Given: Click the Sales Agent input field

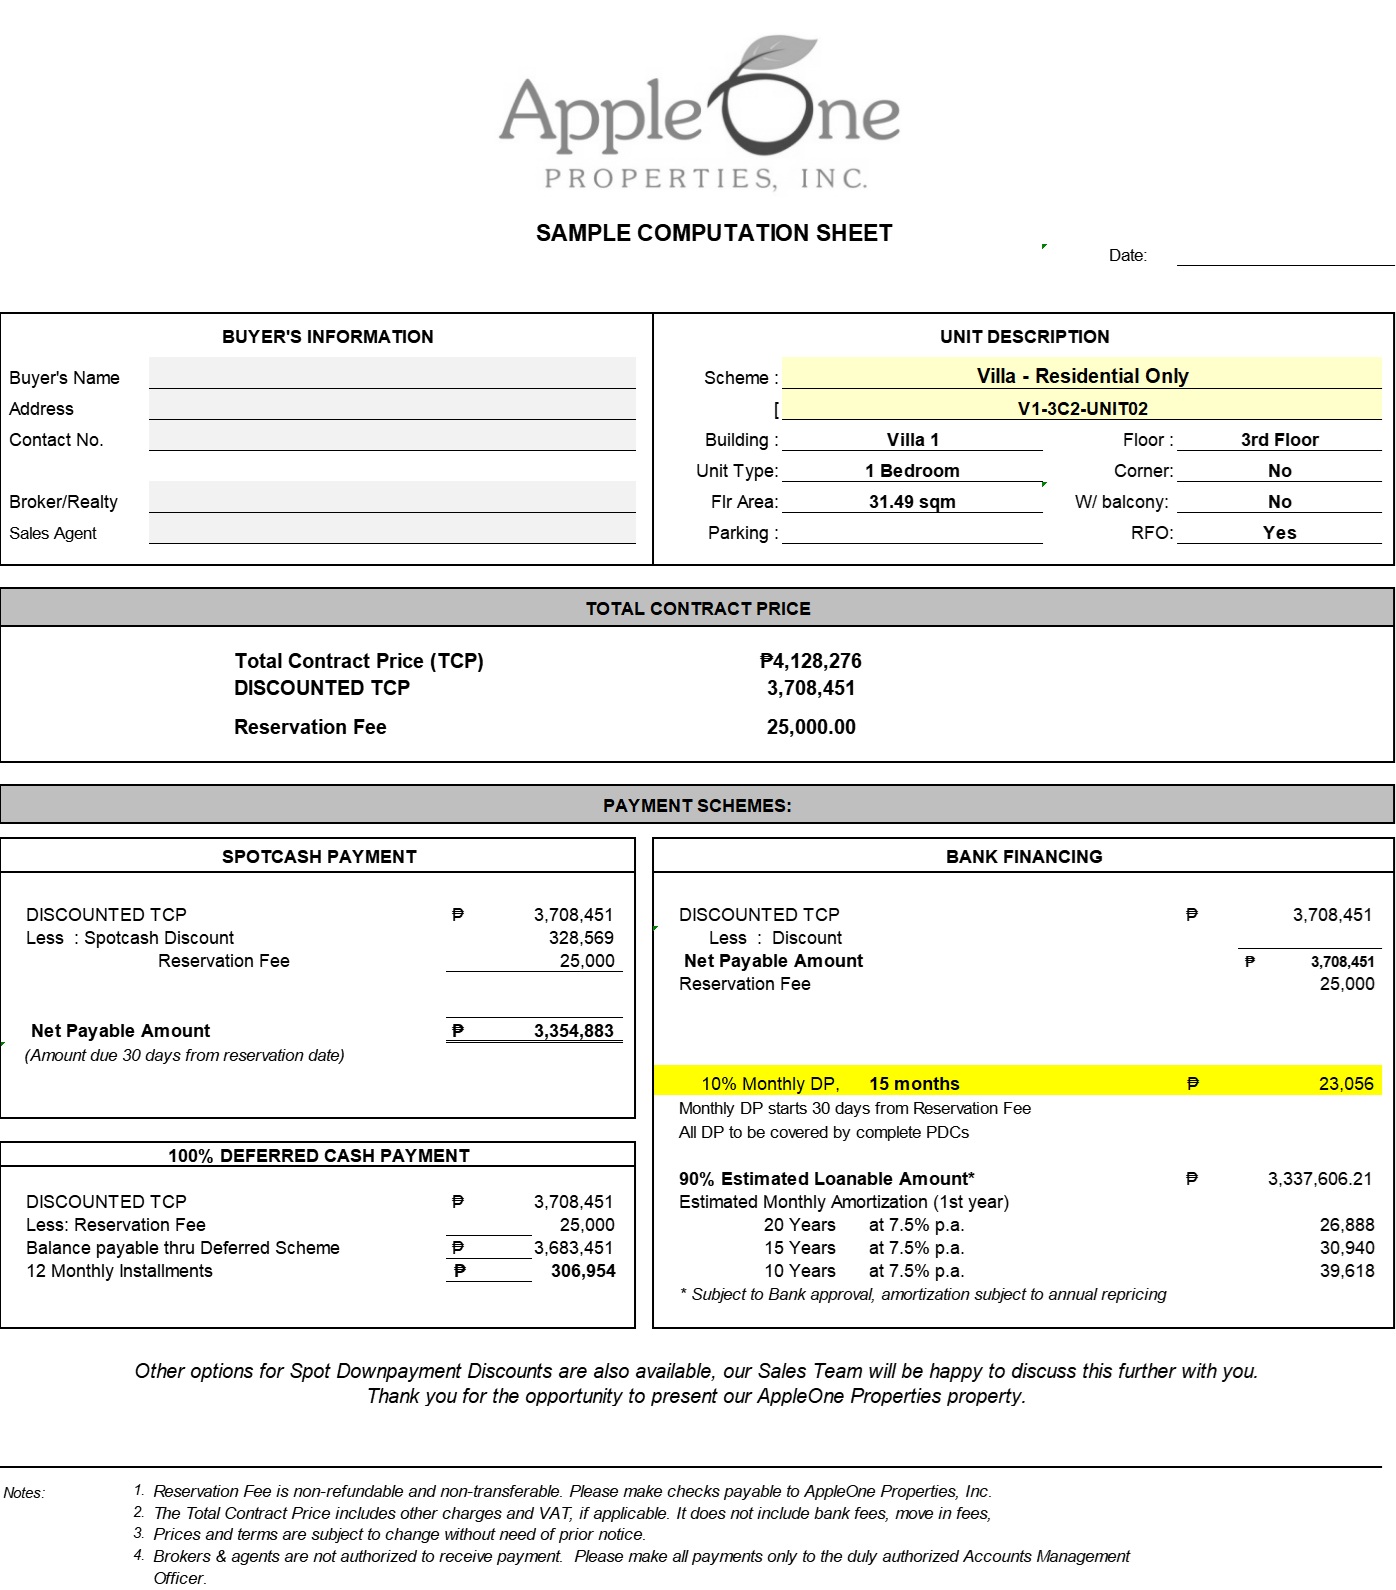Looking at the screenshot, I should tap(392, 529).
